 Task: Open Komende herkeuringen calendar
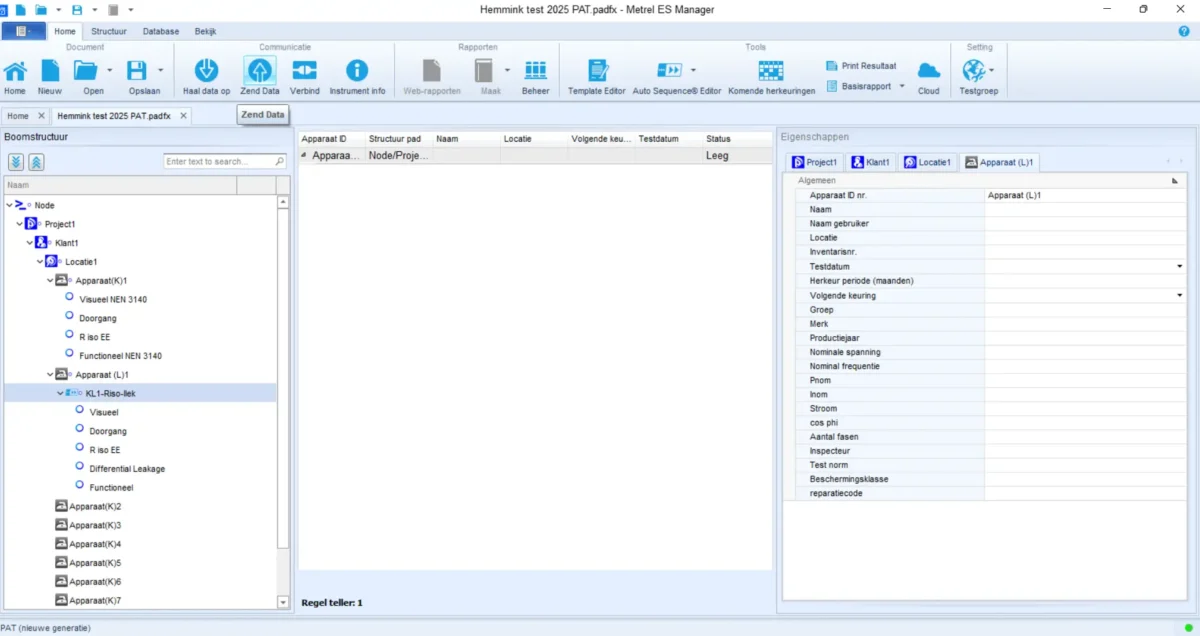point(771,72)
